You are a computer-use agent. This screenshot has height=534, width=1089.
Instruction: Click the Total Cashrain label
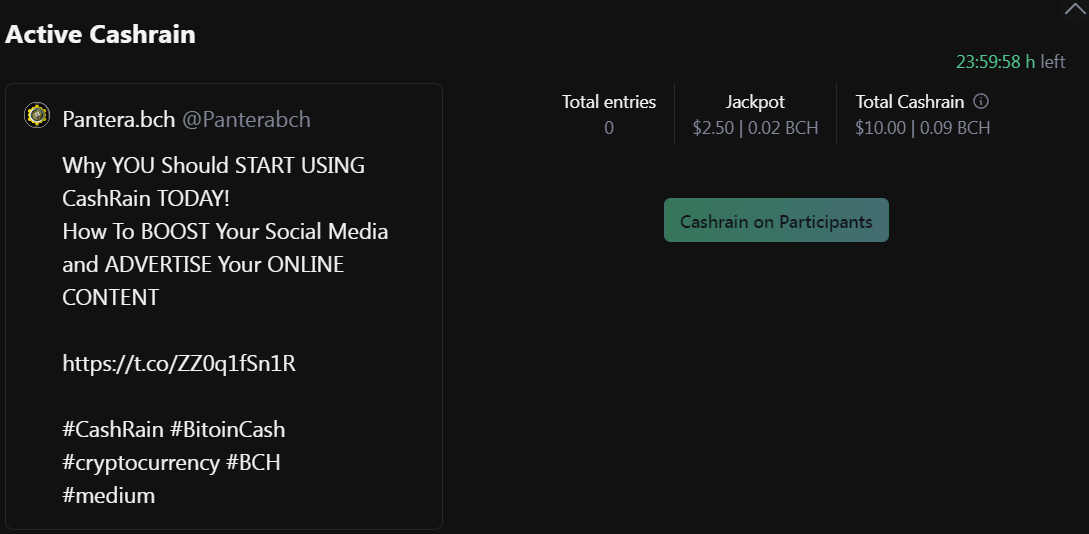tap(910, 102)
